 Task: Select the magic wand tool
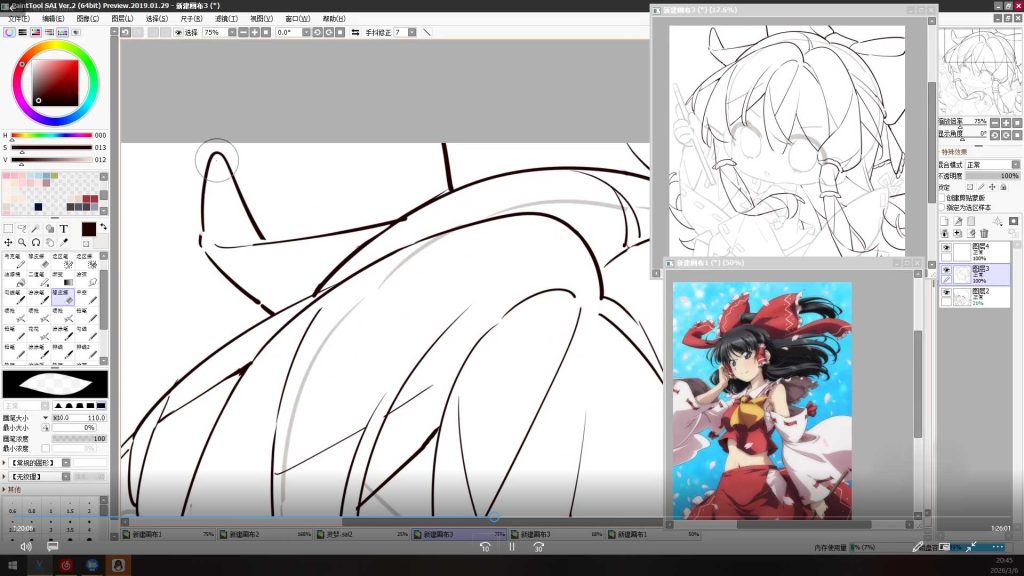pyautogui.click(x=36, y=229)
